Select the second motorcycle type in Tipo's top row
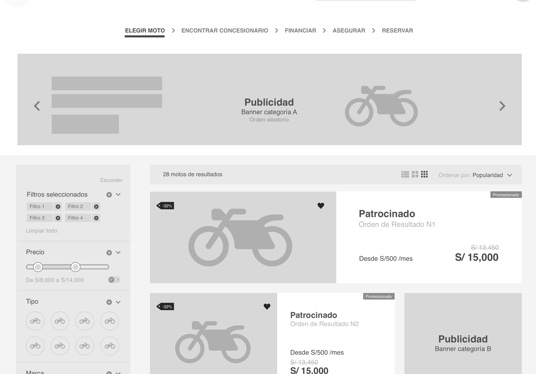The width and height of the screenshot is (536, 374). (60, 321)
